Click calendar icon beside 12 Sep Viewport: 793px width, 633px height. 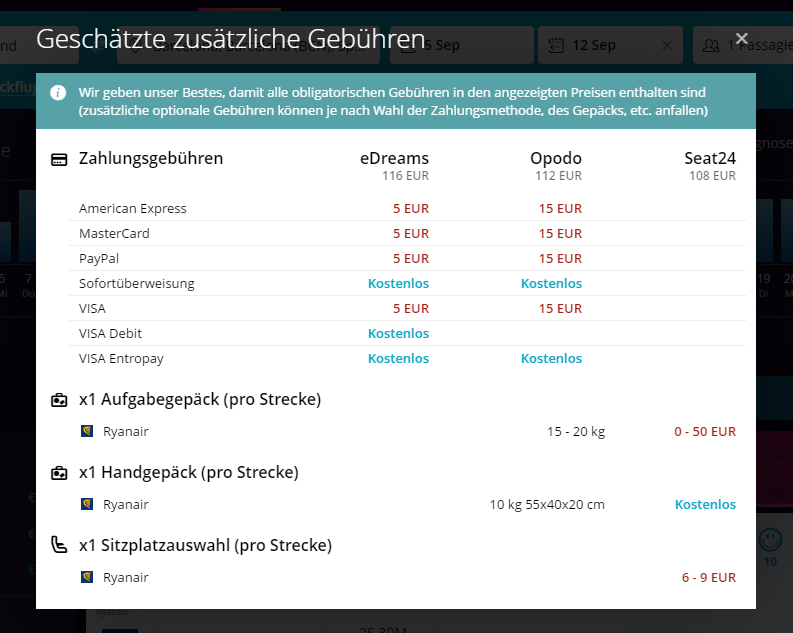click(x=556, y=46)
